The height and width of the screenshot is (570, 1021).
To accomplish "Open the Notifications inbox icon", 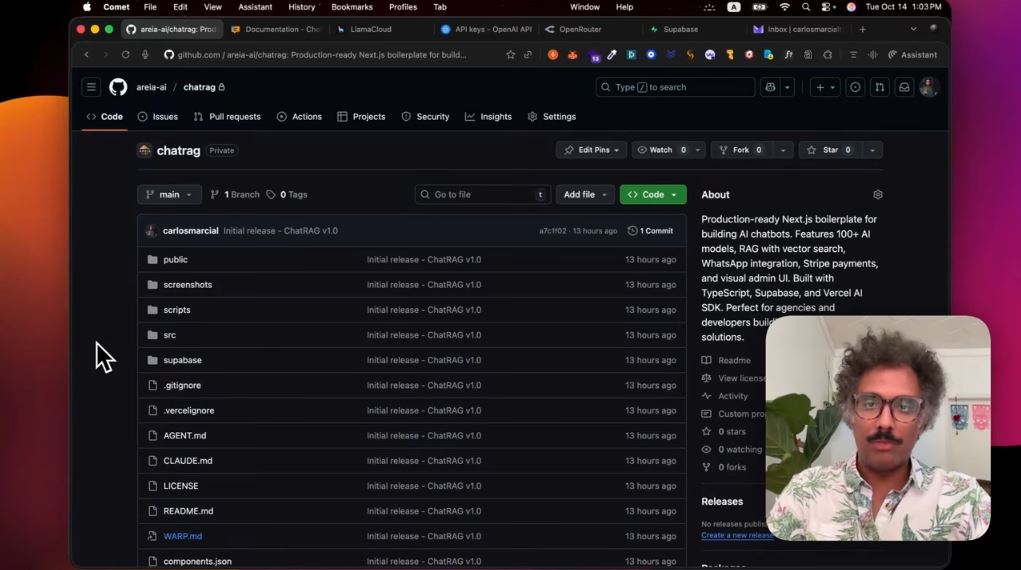I will 904,87.
